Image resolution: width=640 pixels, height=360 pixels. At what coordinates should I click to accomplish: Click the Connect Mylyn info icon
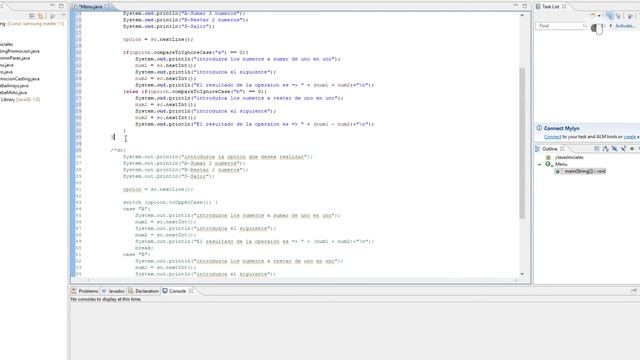click(x=539, y=128)
